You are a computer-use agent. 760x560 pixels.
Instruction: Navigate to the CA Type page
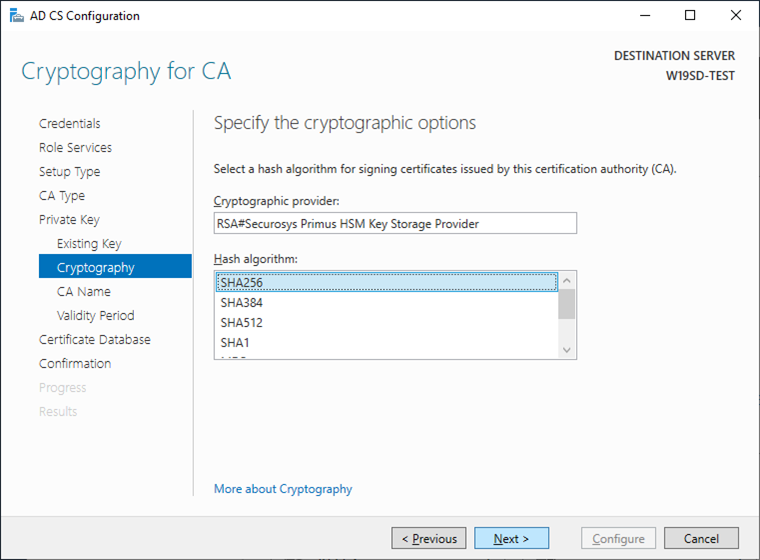point(62,196)
